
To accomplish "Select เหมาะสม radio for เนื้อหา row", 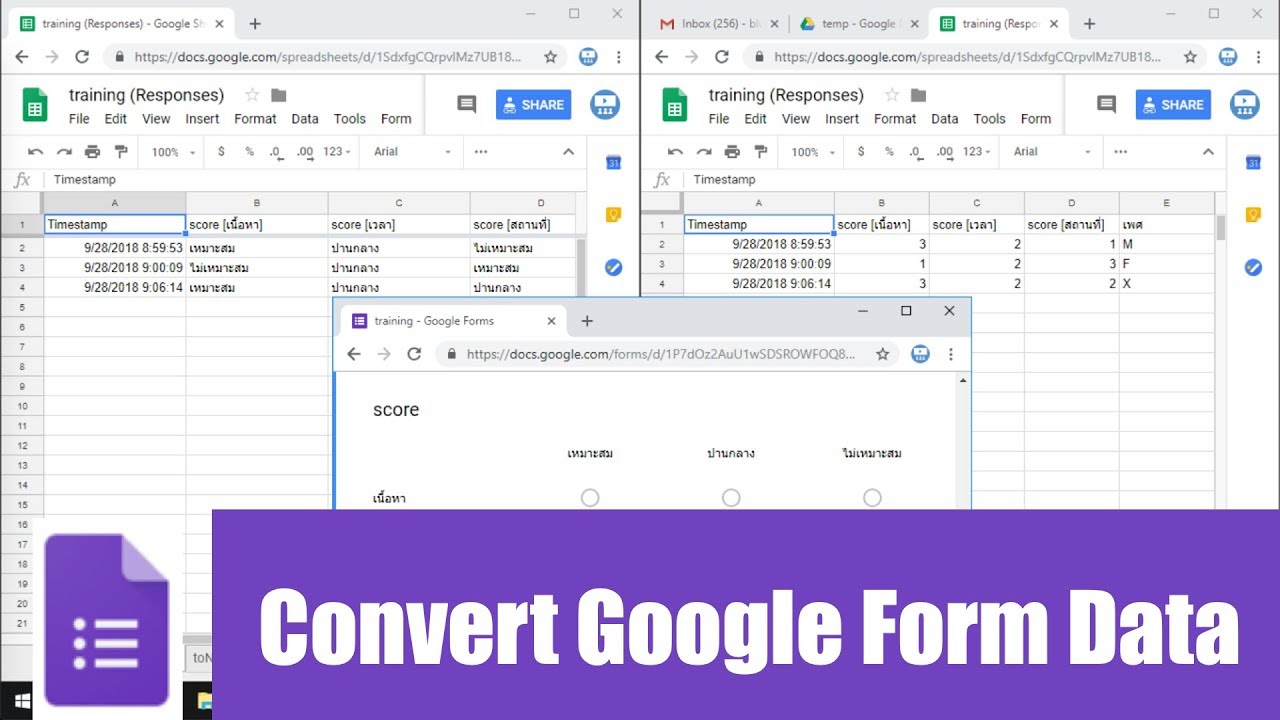I will coord(590,497).
